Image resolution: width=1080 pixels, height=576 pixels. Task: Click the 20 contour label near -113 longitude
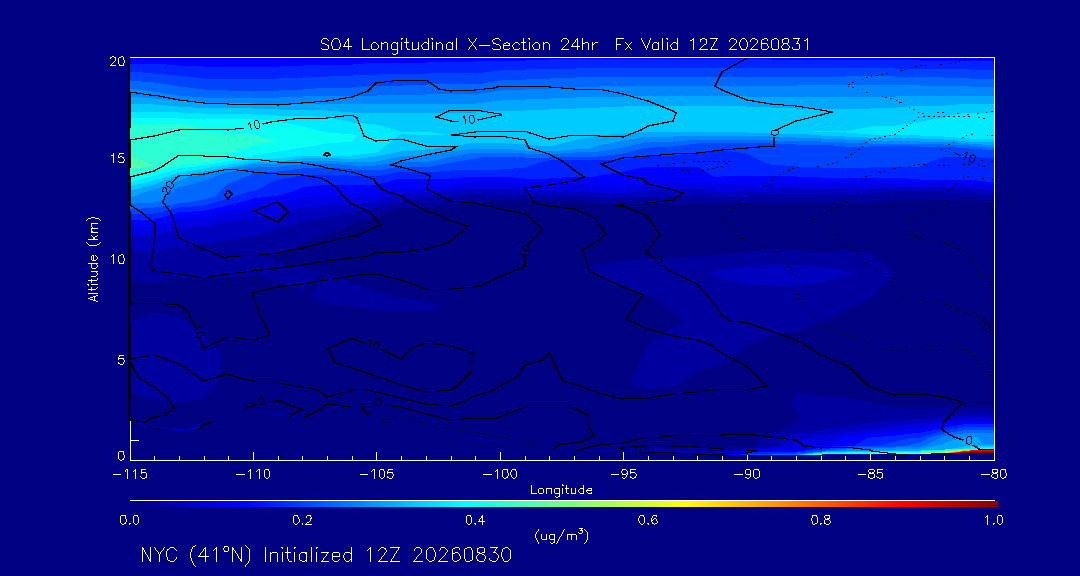[x=169, y=185]
